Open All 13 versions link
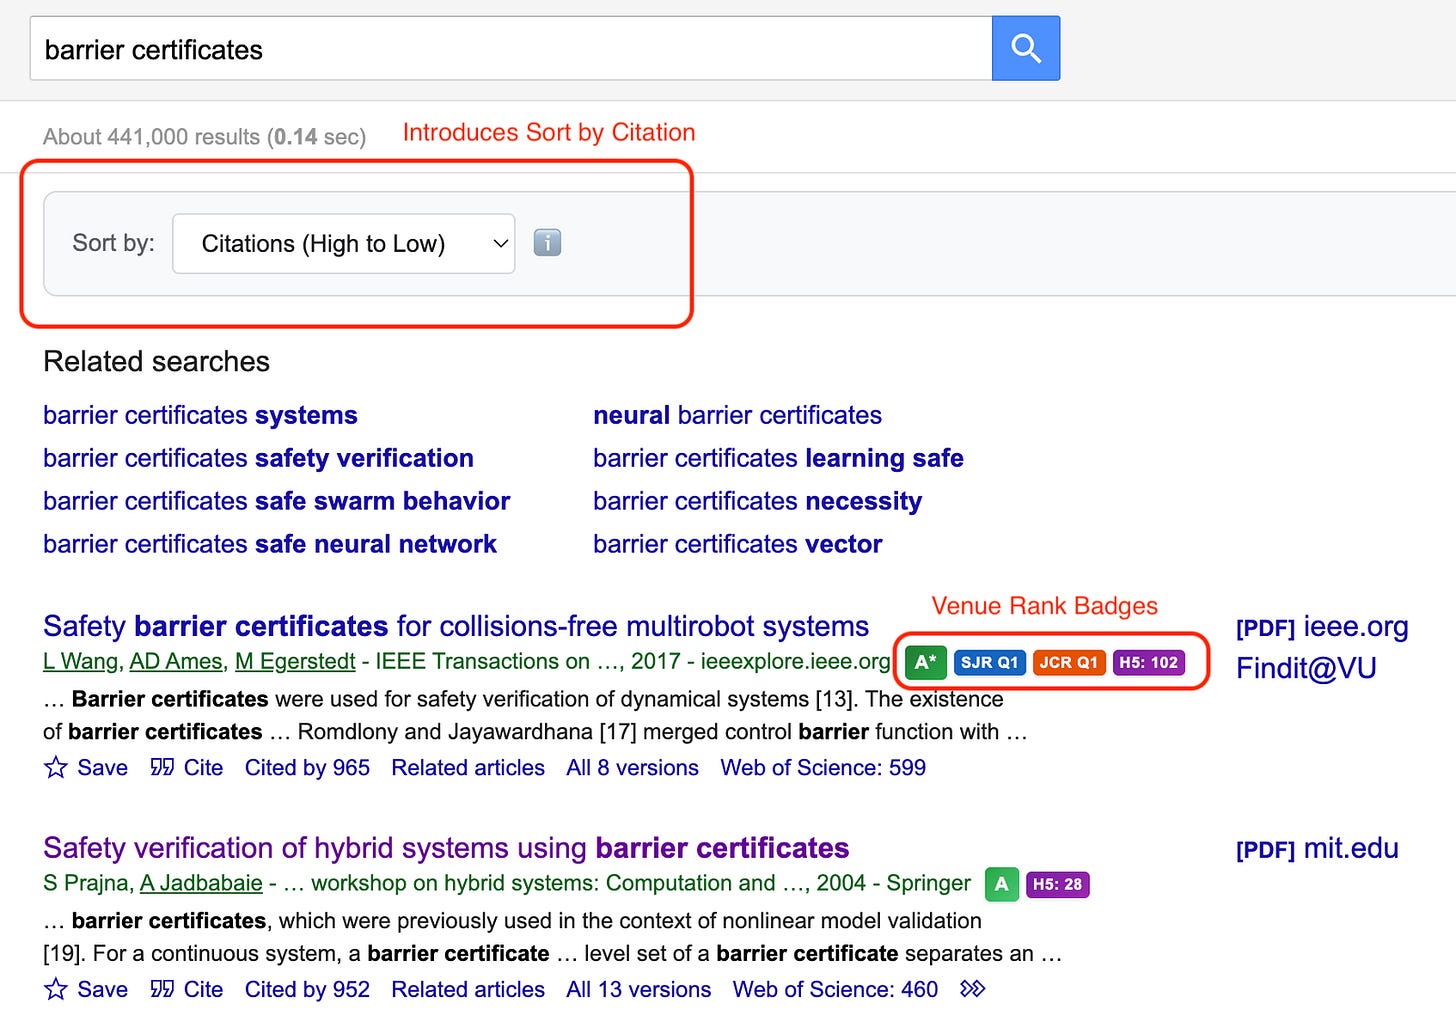The image size is (1456, 1028). point(638,989)
